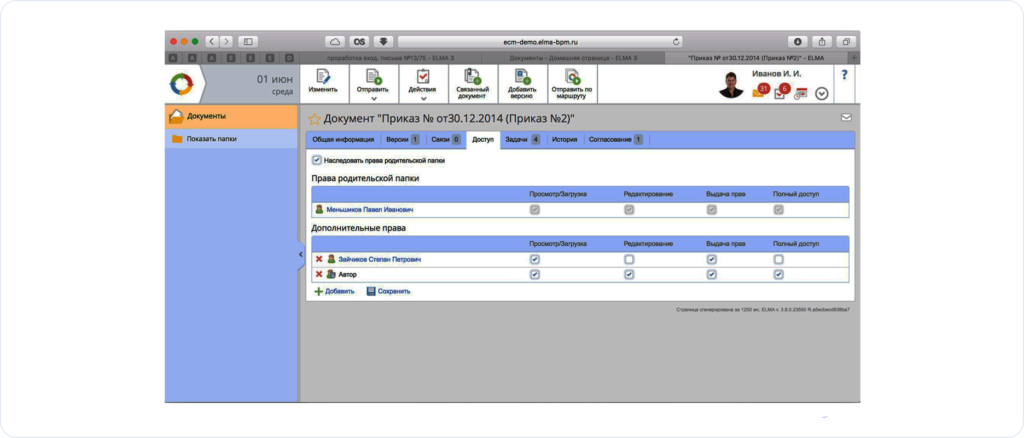
Task: Open the user menu chevron under Иванов И. И.
Action: tap(822, 94)
